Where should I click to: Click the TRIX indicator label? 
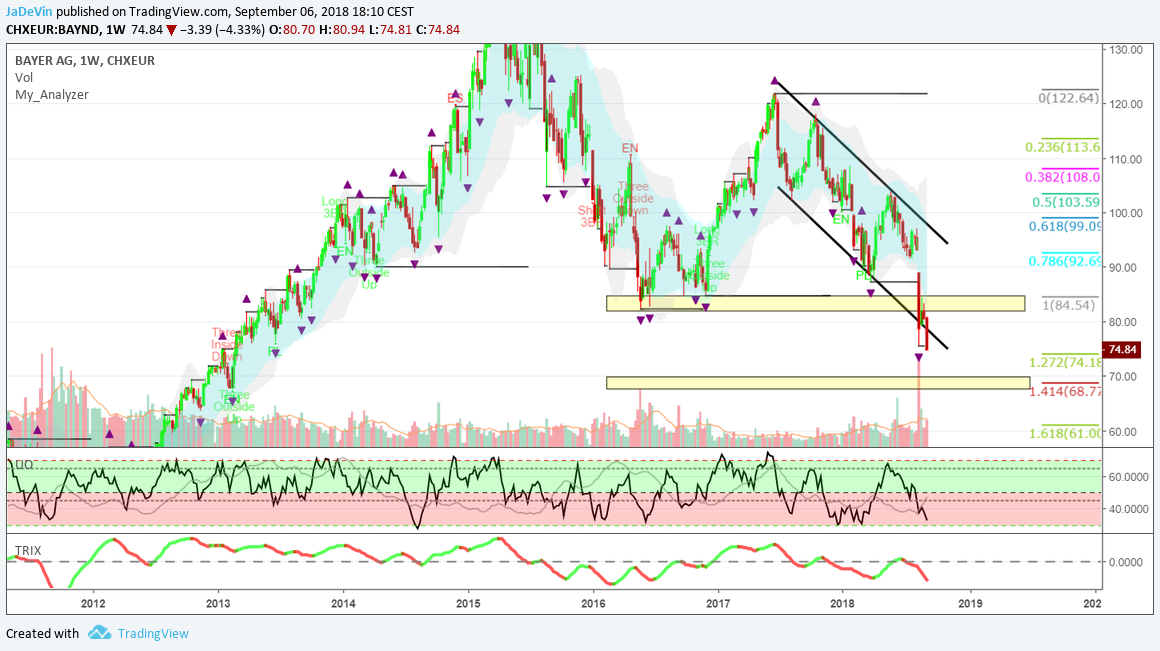click(x=28, y=550)
